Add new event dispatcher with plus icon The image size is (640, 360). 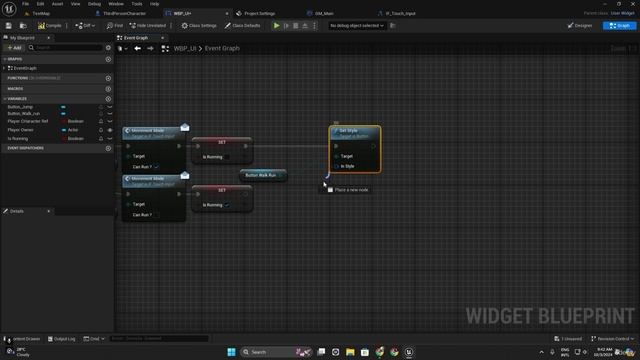tap(108, 148)
